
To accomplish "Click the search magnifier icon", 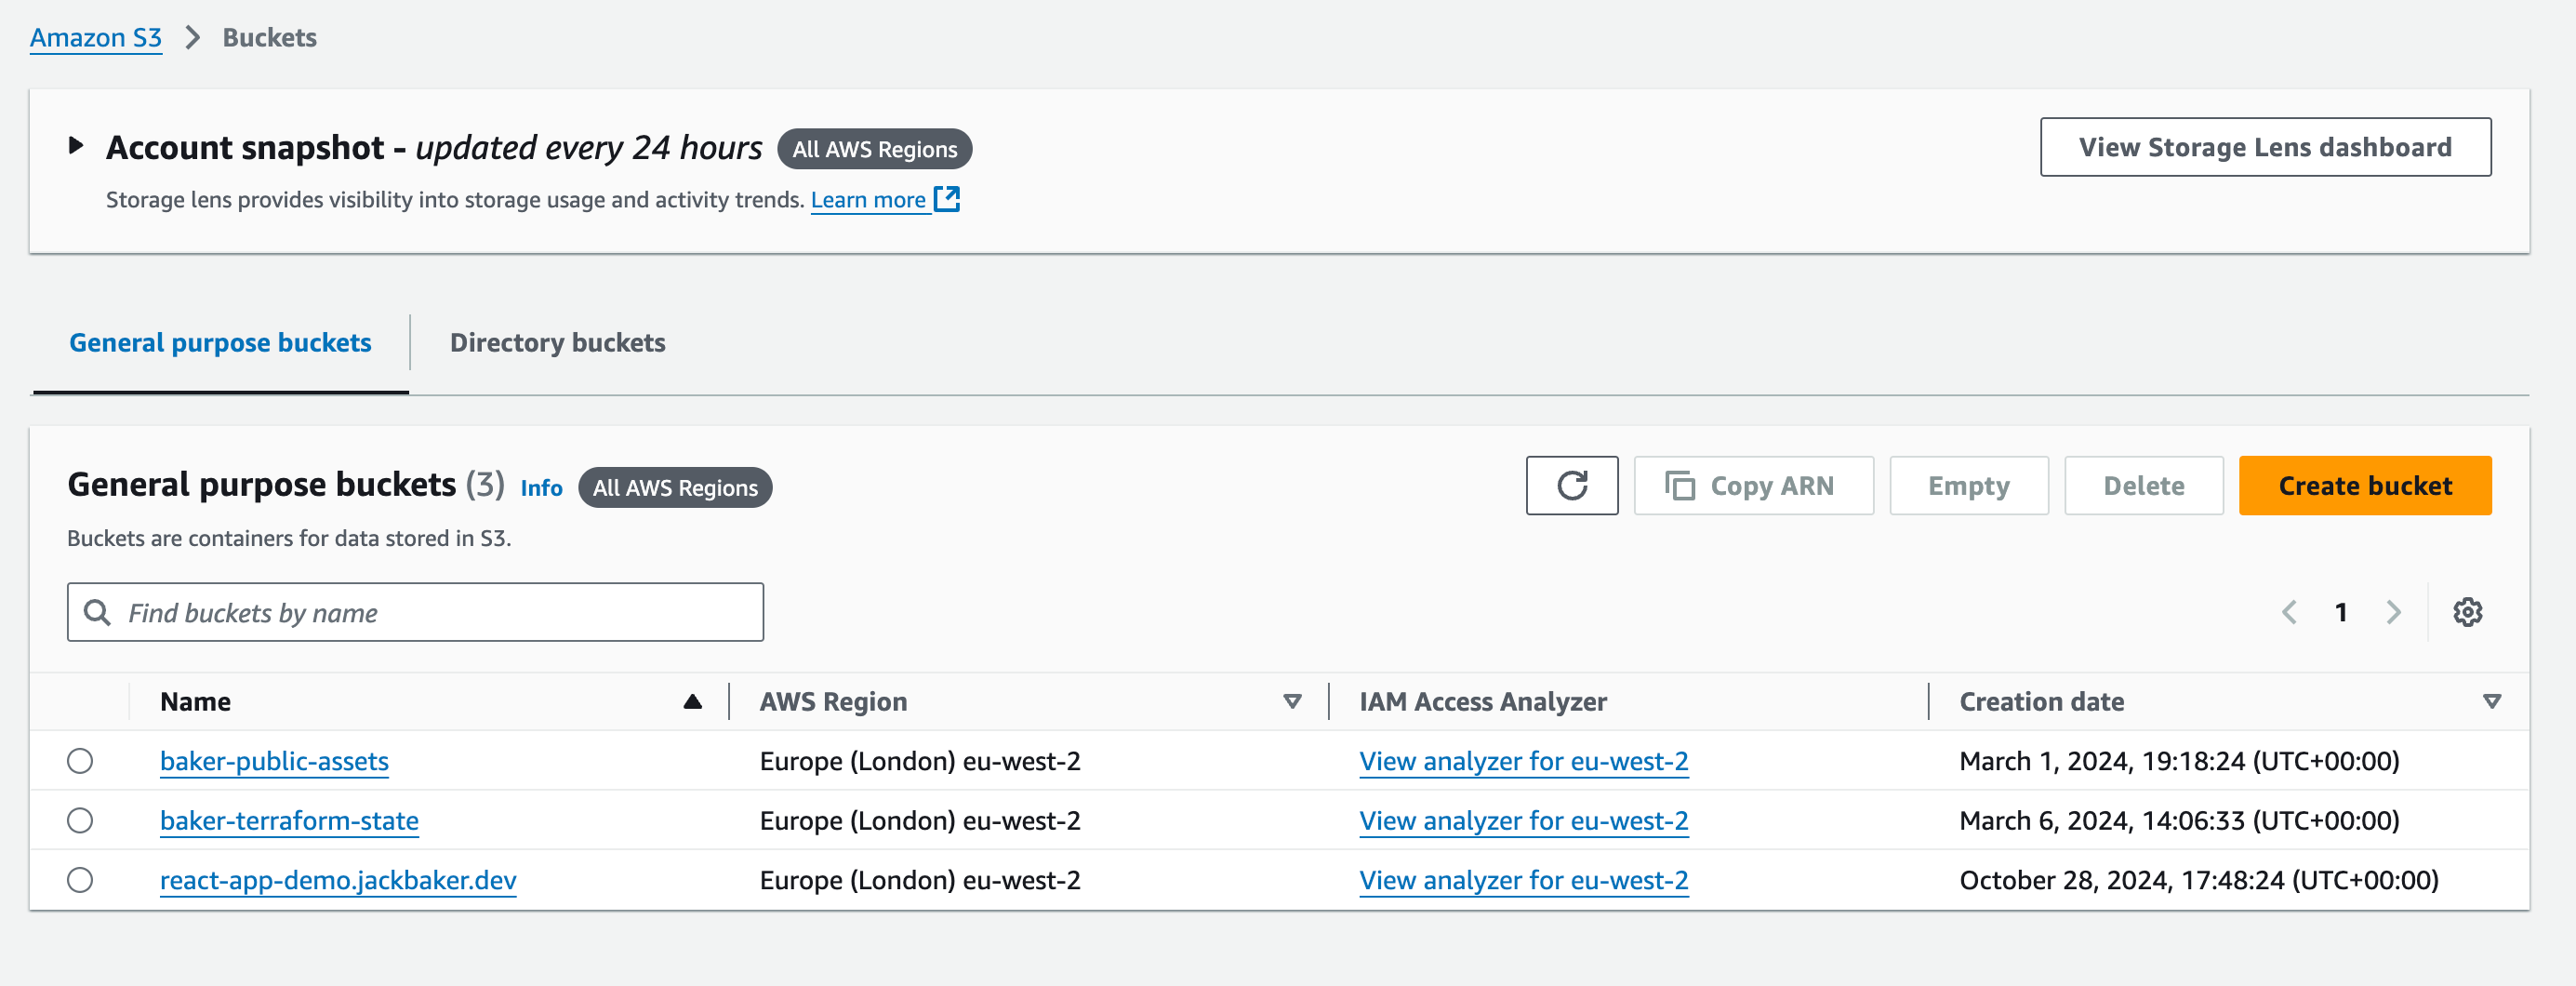I will (x=97, y=612).
